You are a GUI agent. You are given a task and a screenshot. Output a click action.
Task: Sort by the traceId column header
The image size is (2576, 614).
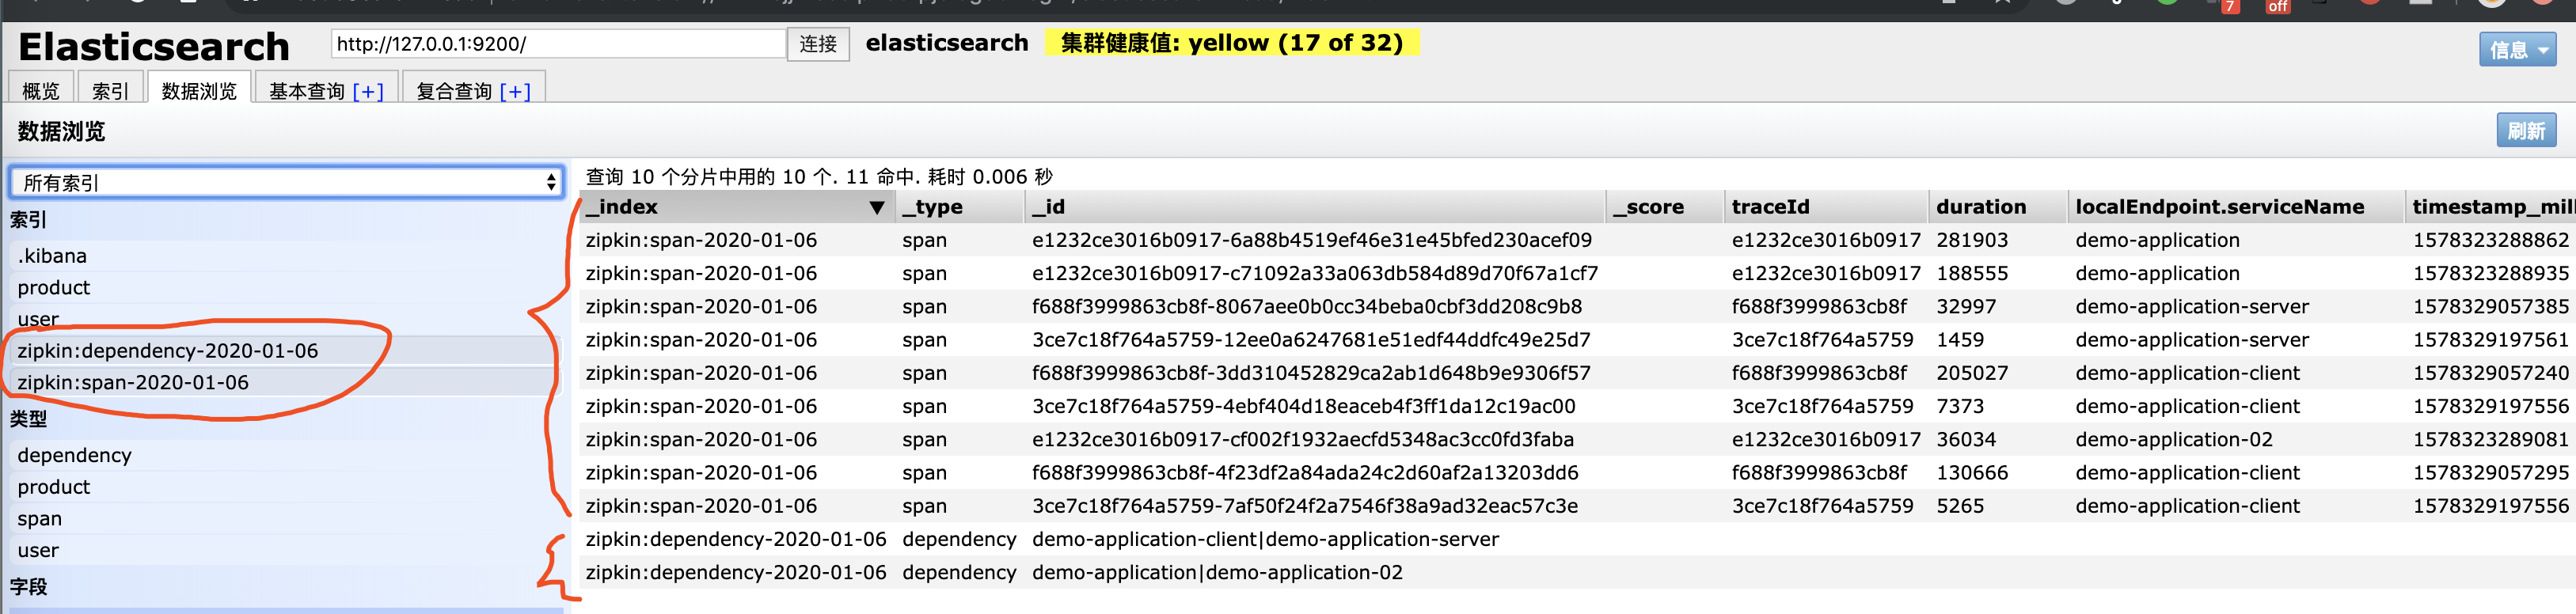point(1826,207)
